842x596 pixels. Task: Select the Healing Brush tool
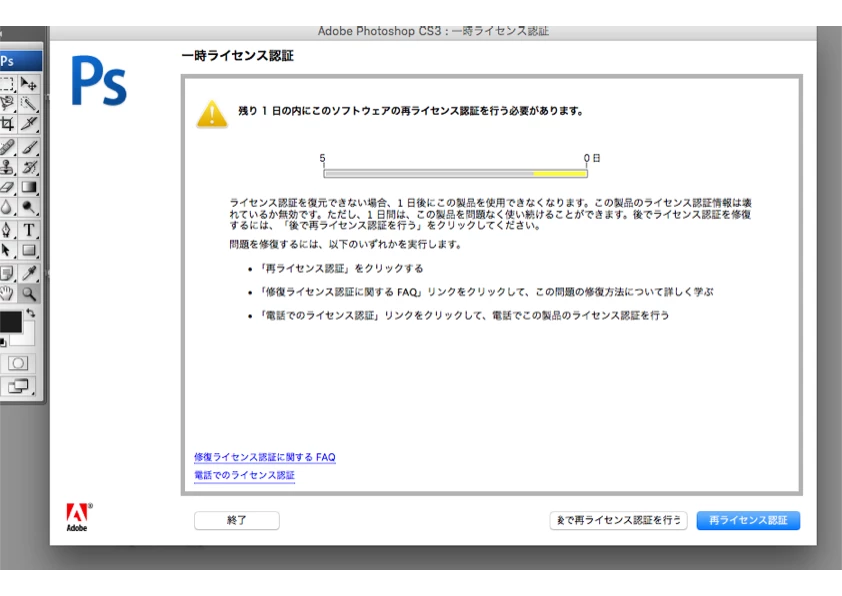tap(7, 147)
